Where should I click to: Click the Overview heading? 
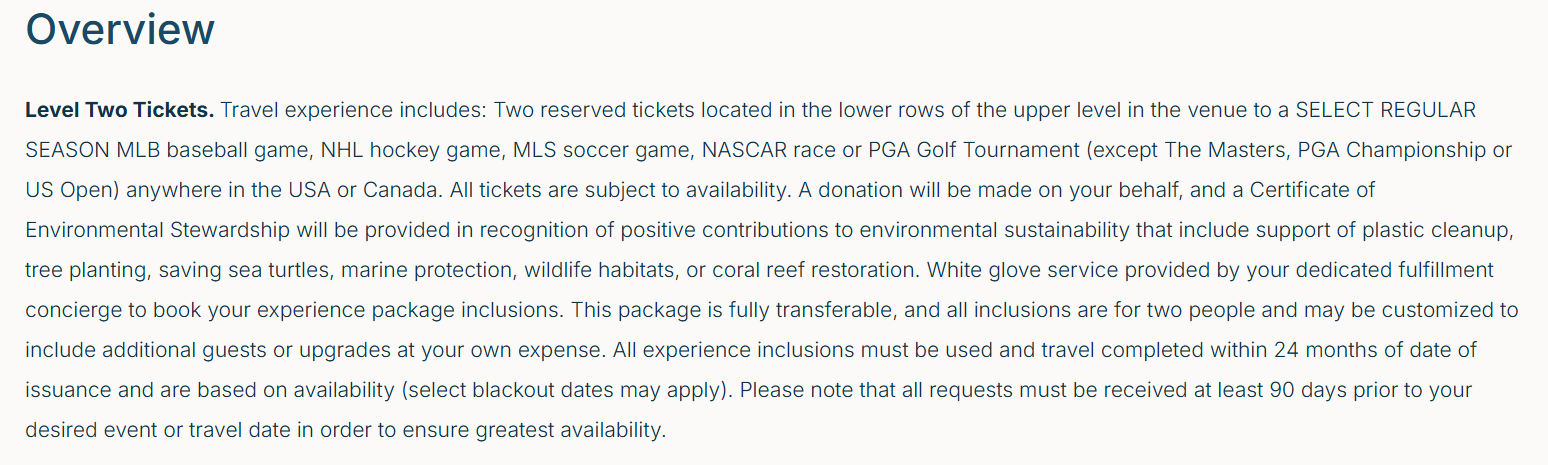(x=120, y=29)
